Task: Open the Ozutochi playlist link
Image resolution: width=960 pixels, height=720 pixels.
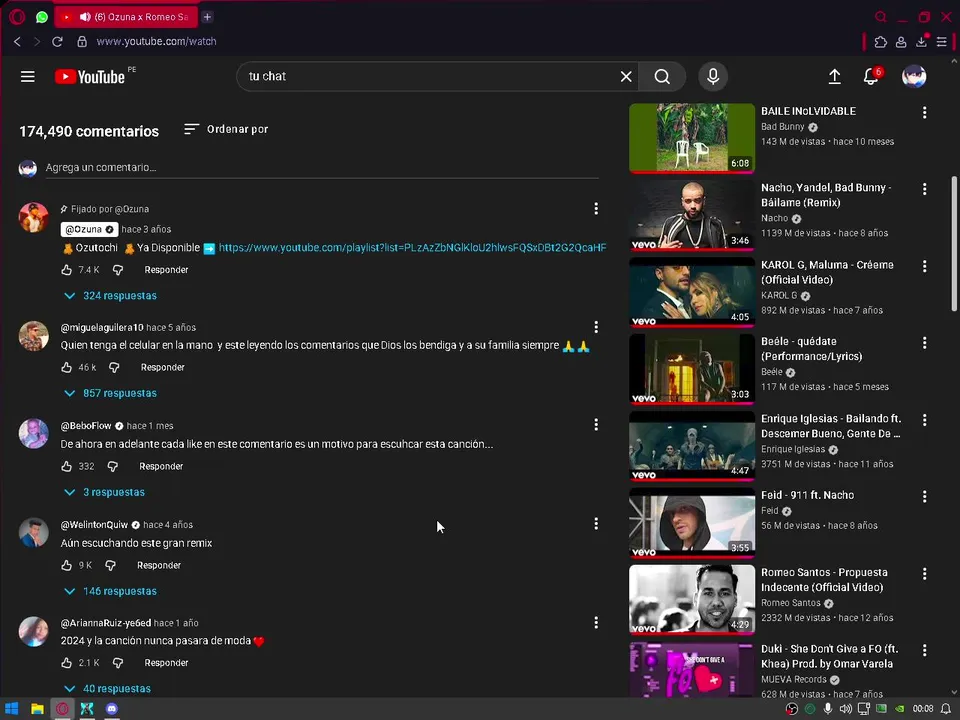Action: click(412, 247)
